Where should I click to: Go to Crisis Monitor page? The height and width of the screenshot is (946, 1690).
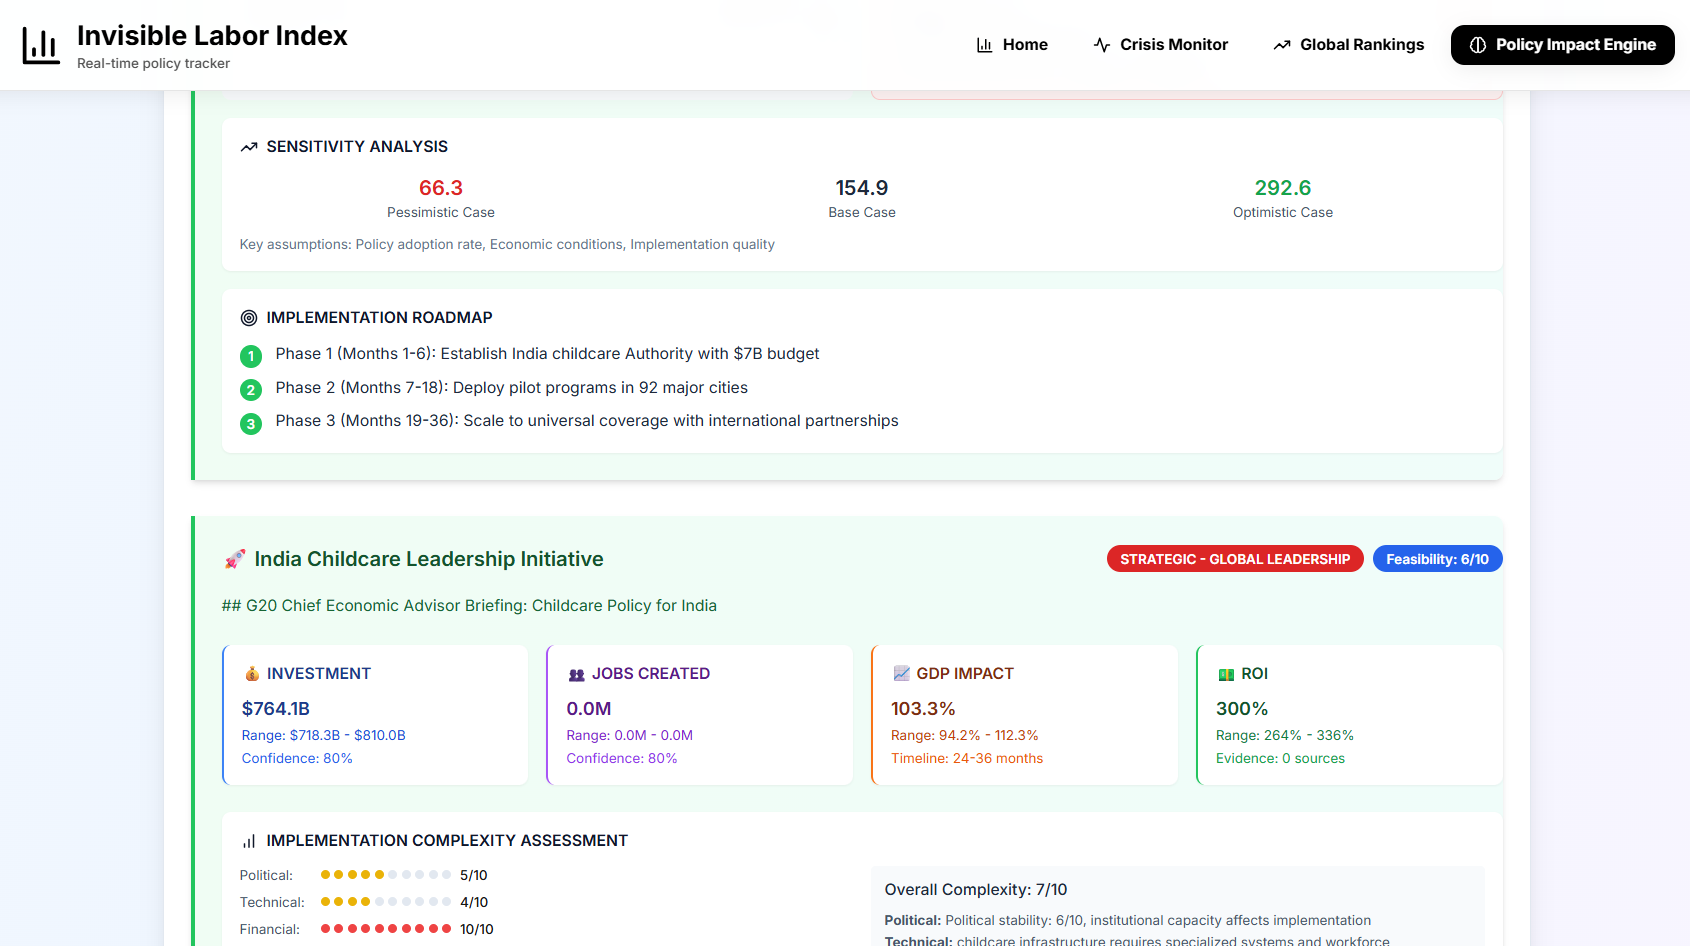click(1161, 45)
